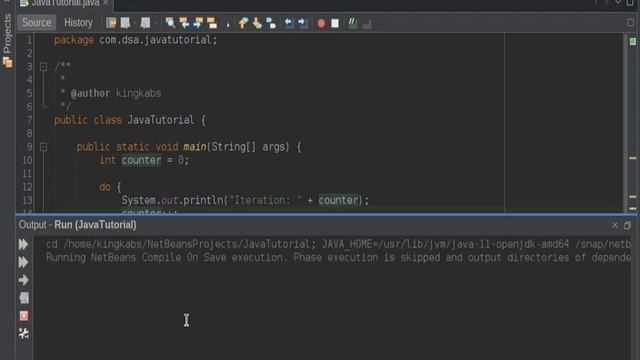Re-run the build from Output sidebar

[x=24, y=244]
